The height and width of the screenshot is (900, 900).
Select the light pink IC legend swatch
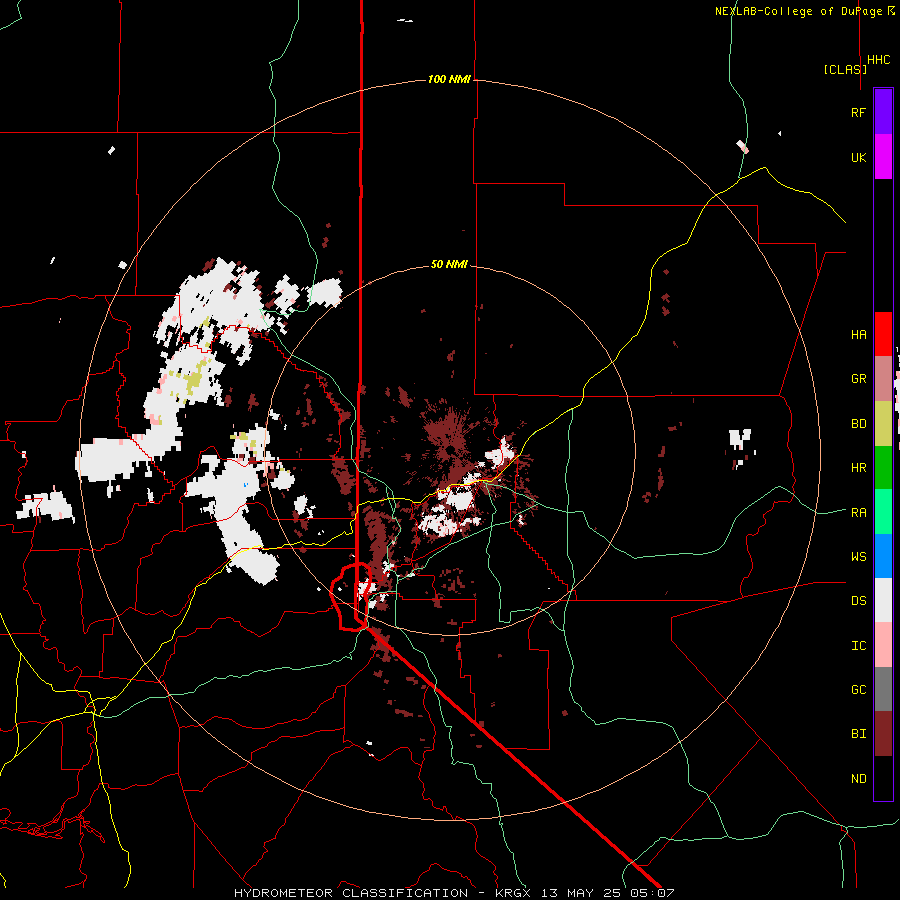tap(883, 645)
